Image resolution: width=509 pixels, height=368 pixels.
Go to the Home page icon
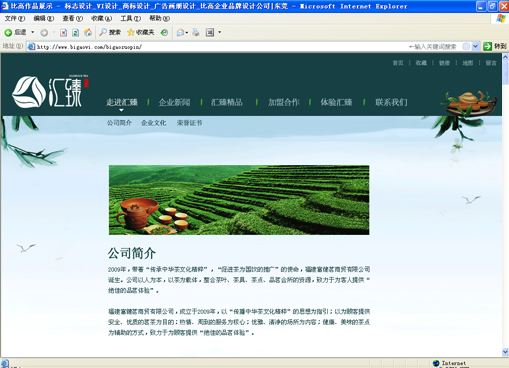tap(88, 32)
